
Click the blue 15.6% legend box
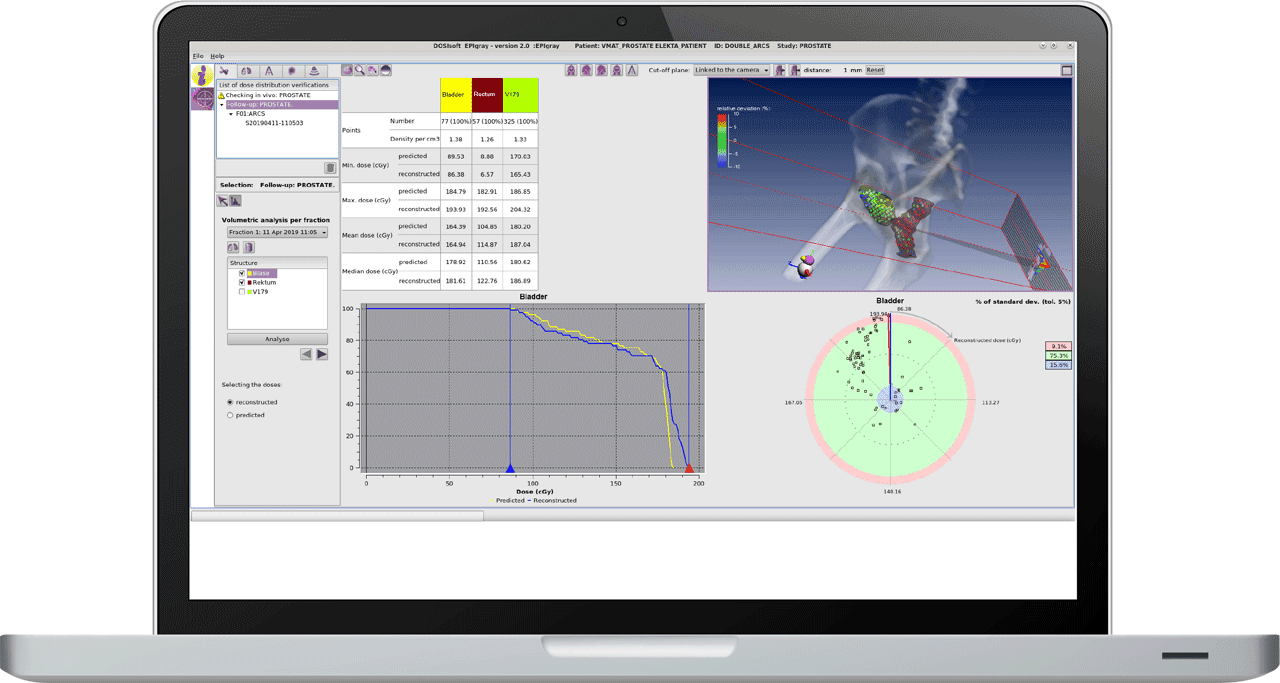coord(1058,365)
